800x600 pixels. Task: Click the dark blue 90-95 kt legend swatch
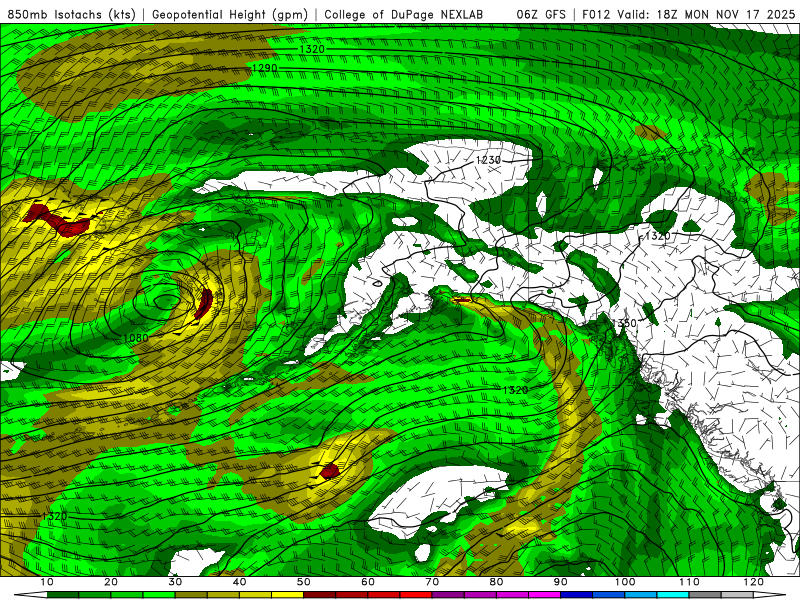click(x=577, y=595)
